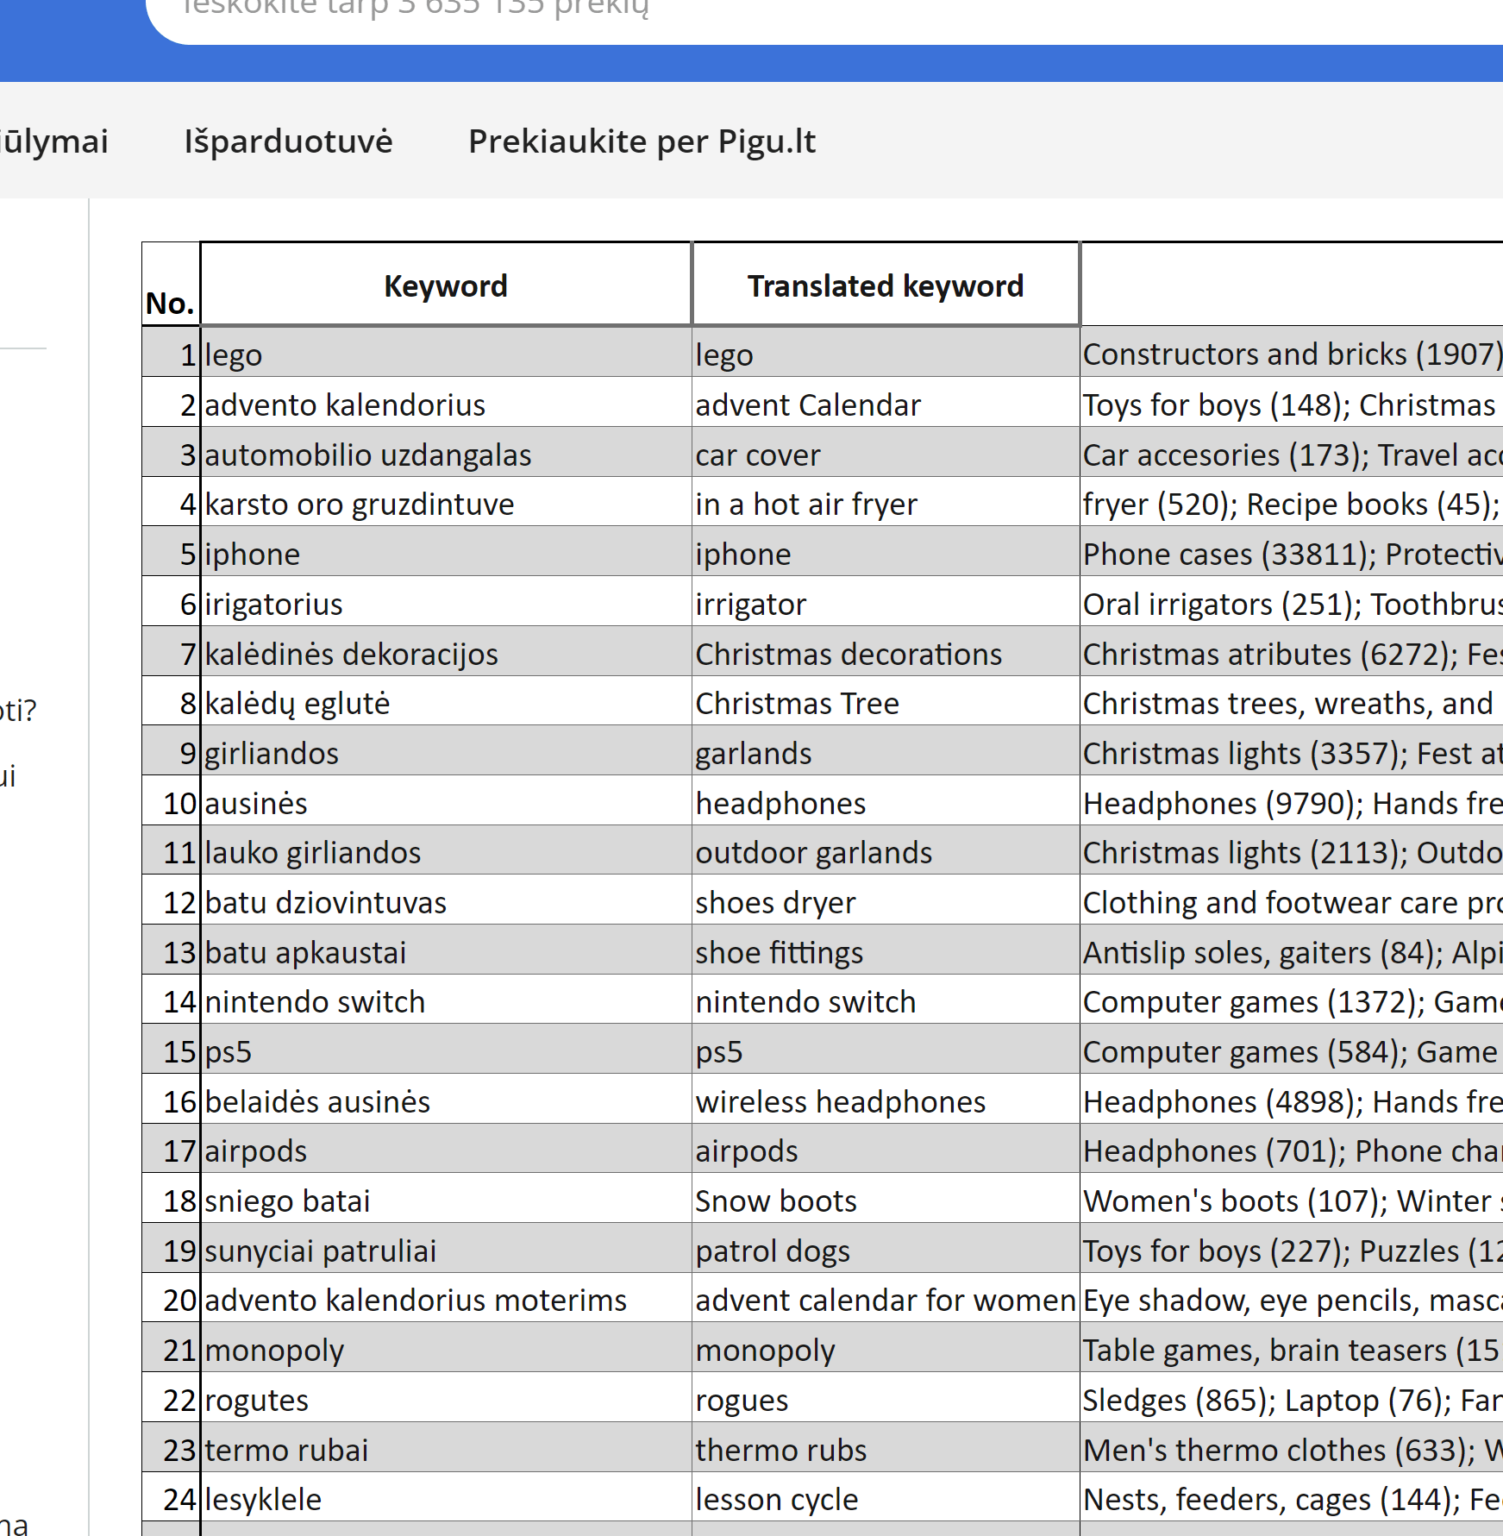Select the 'irrigator' translation cell

coord(885,601)
